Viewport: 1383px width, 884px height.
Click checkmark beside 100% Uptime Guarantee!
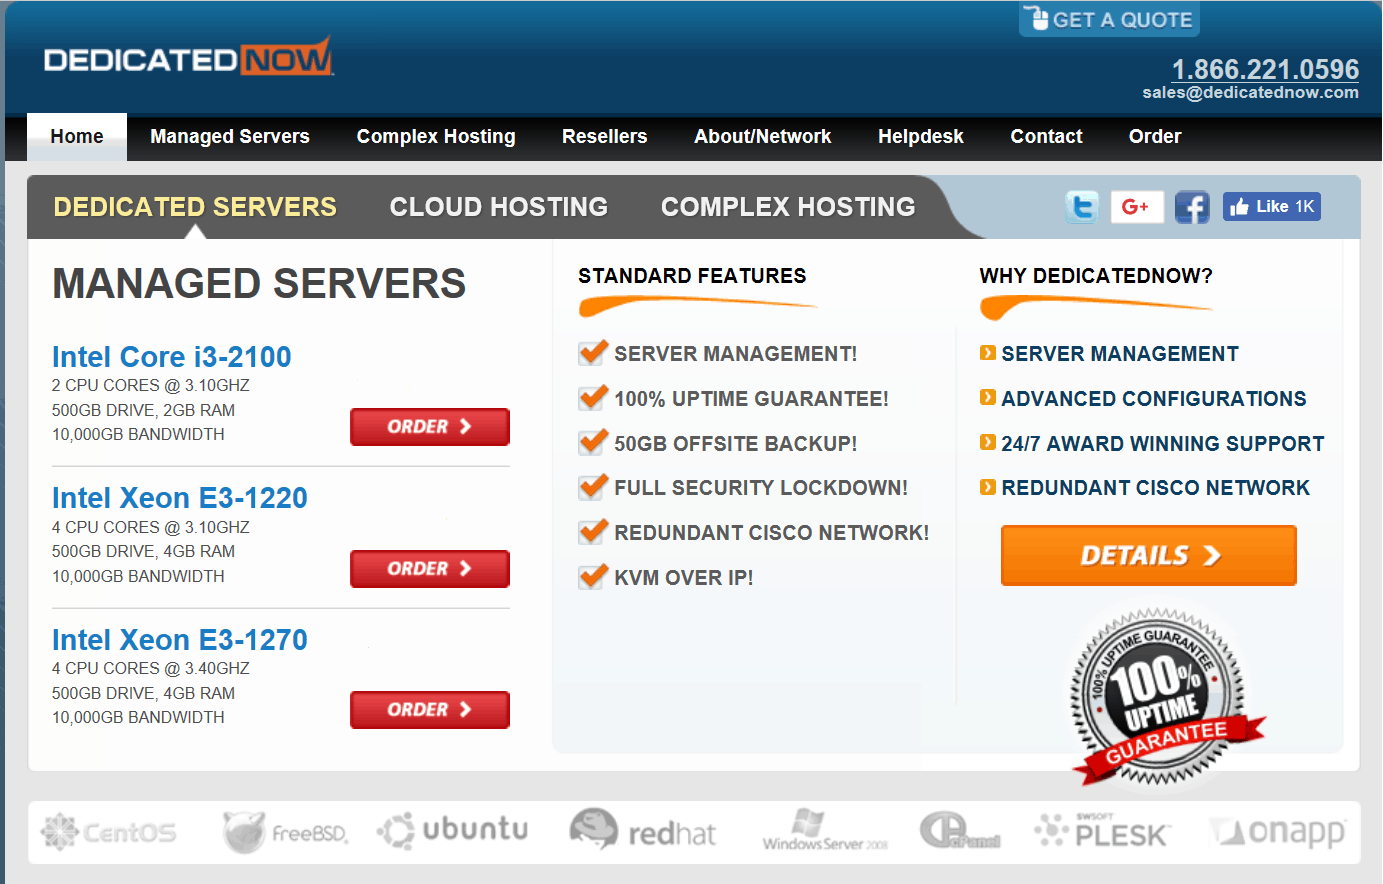pos(593,398)
